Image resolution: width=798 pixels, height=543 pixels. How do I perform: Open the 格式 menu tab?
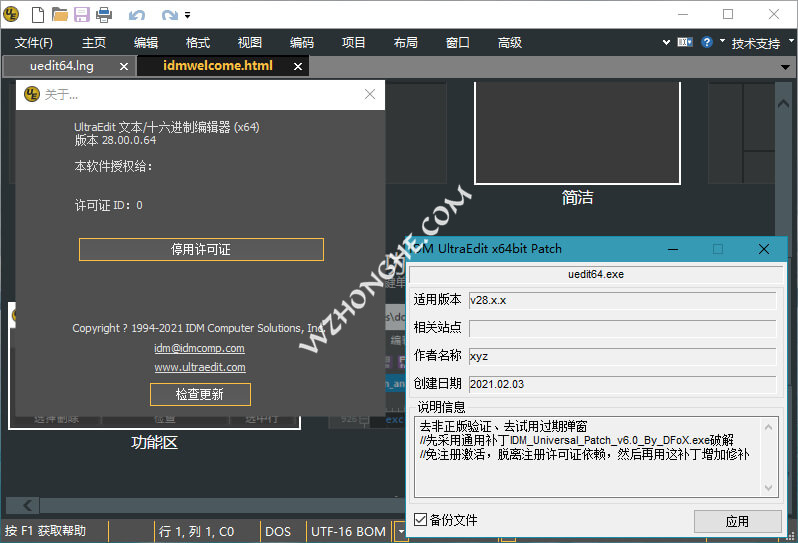[198, 43]
